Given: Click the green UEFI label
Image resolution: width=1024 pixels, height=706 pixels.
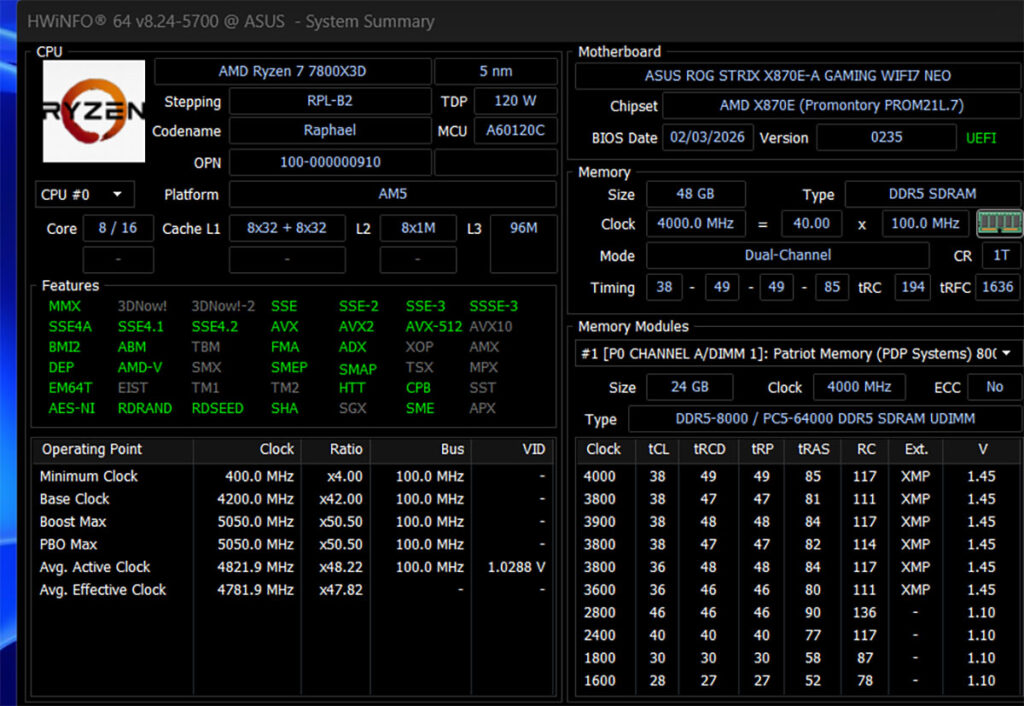Looking at the screenshot, I should [x=981, y=138].
